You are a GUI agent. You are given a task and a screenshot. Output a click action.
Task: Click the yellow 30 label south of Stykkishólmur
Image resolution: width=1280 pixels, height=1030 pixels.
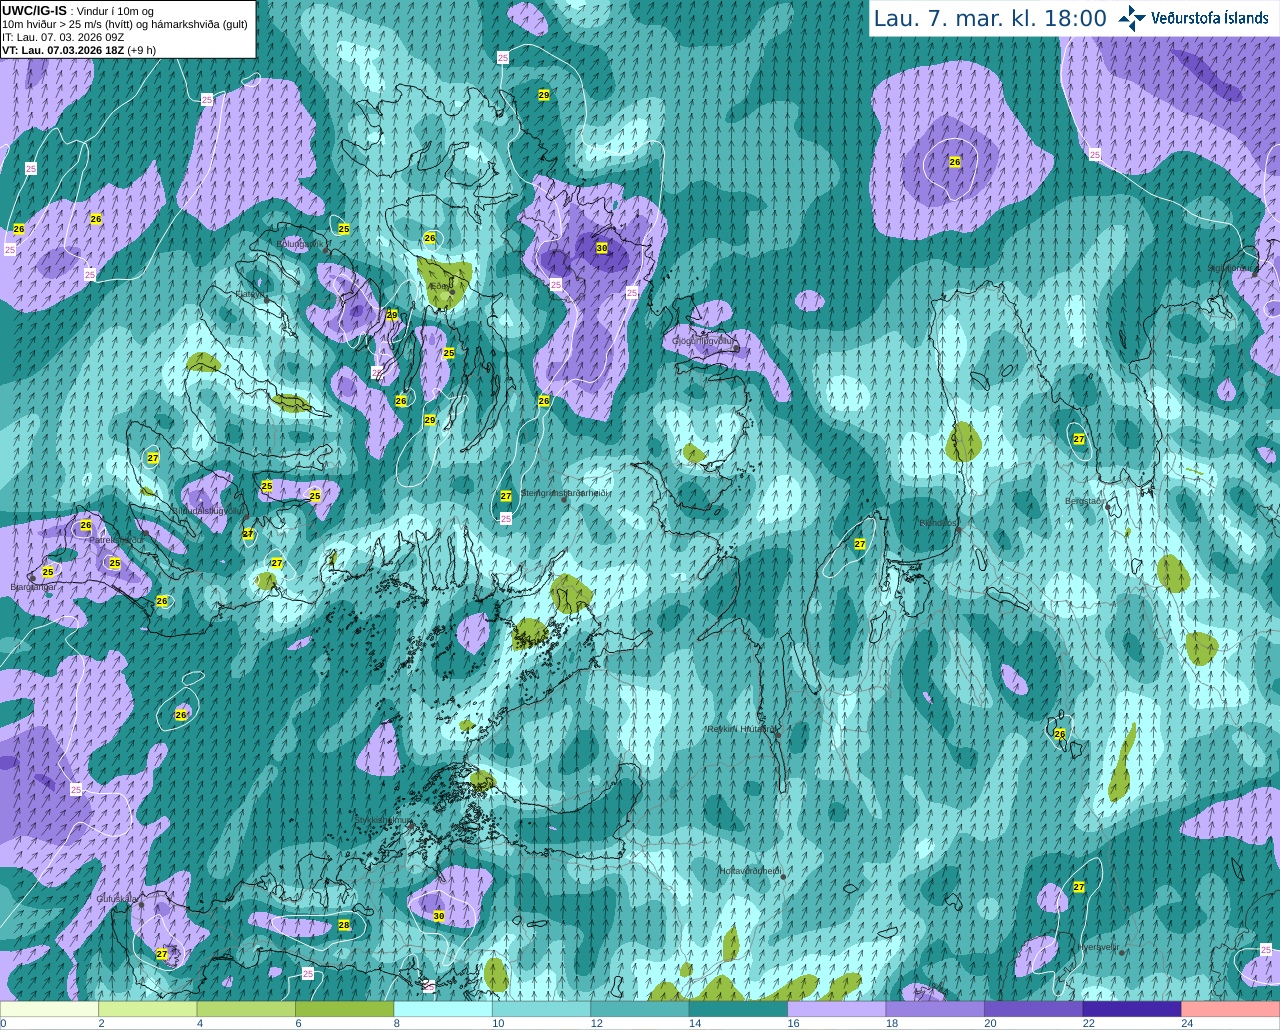pos(439,916)
